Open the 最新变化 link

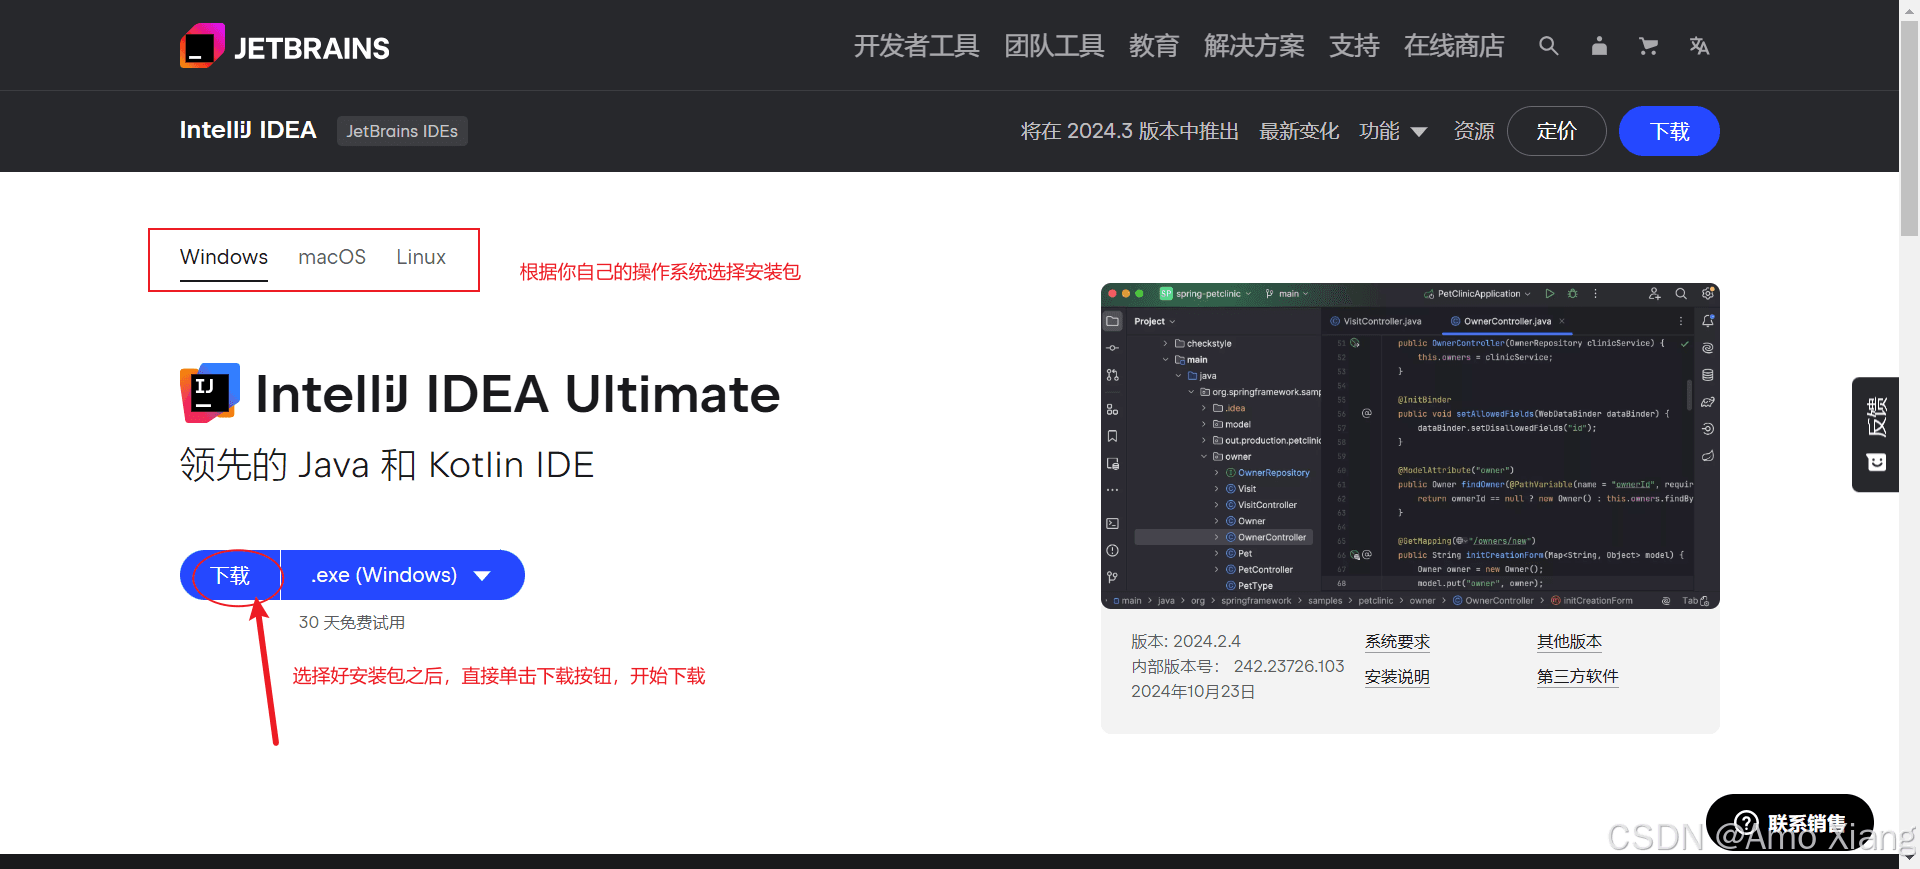[1299, 131]
